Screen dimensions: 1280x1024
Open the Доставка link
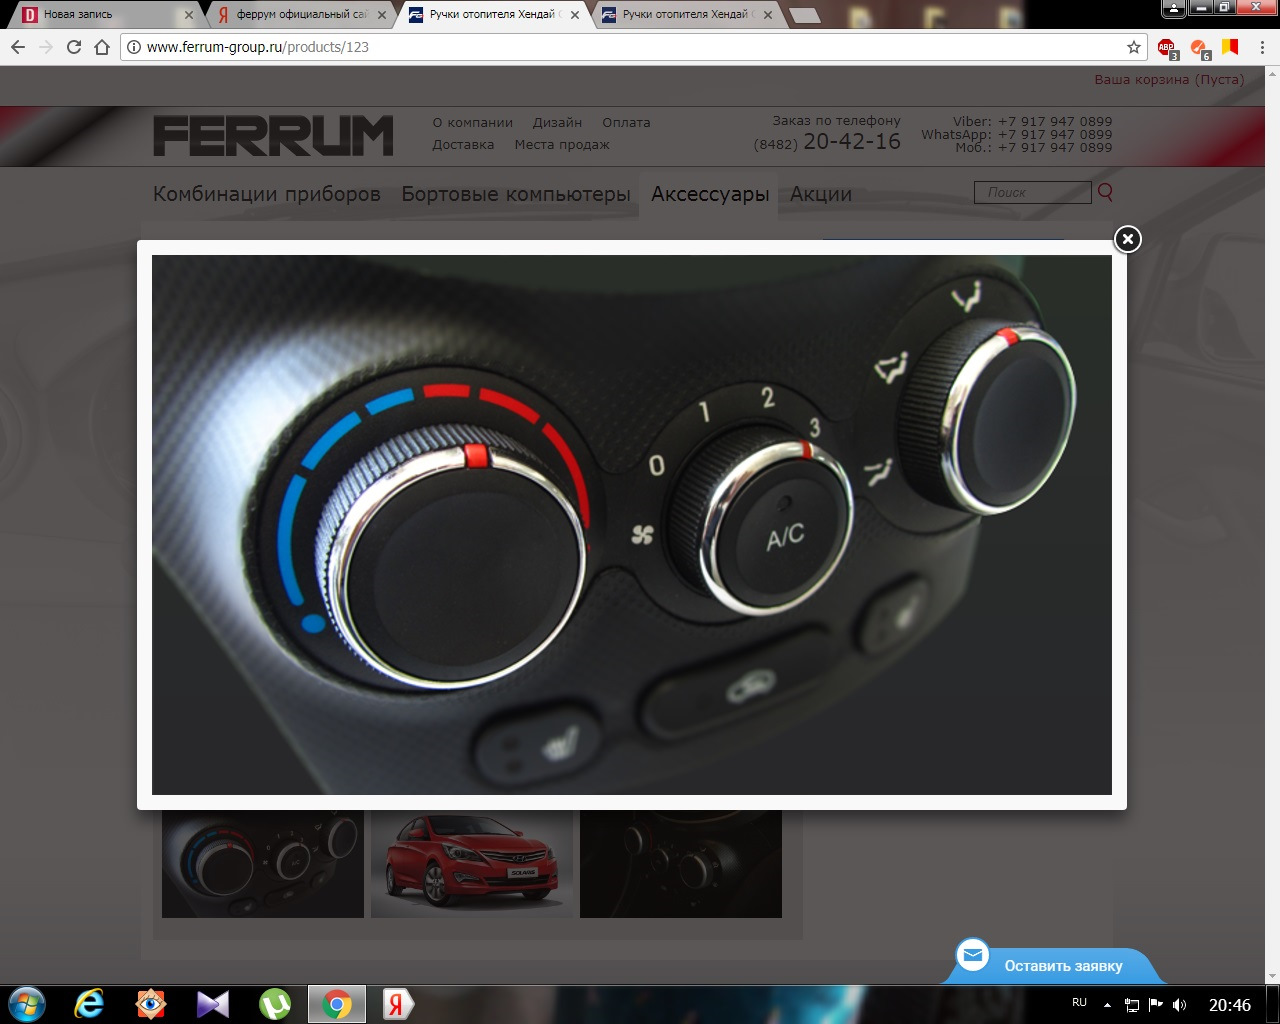[463, 144]
